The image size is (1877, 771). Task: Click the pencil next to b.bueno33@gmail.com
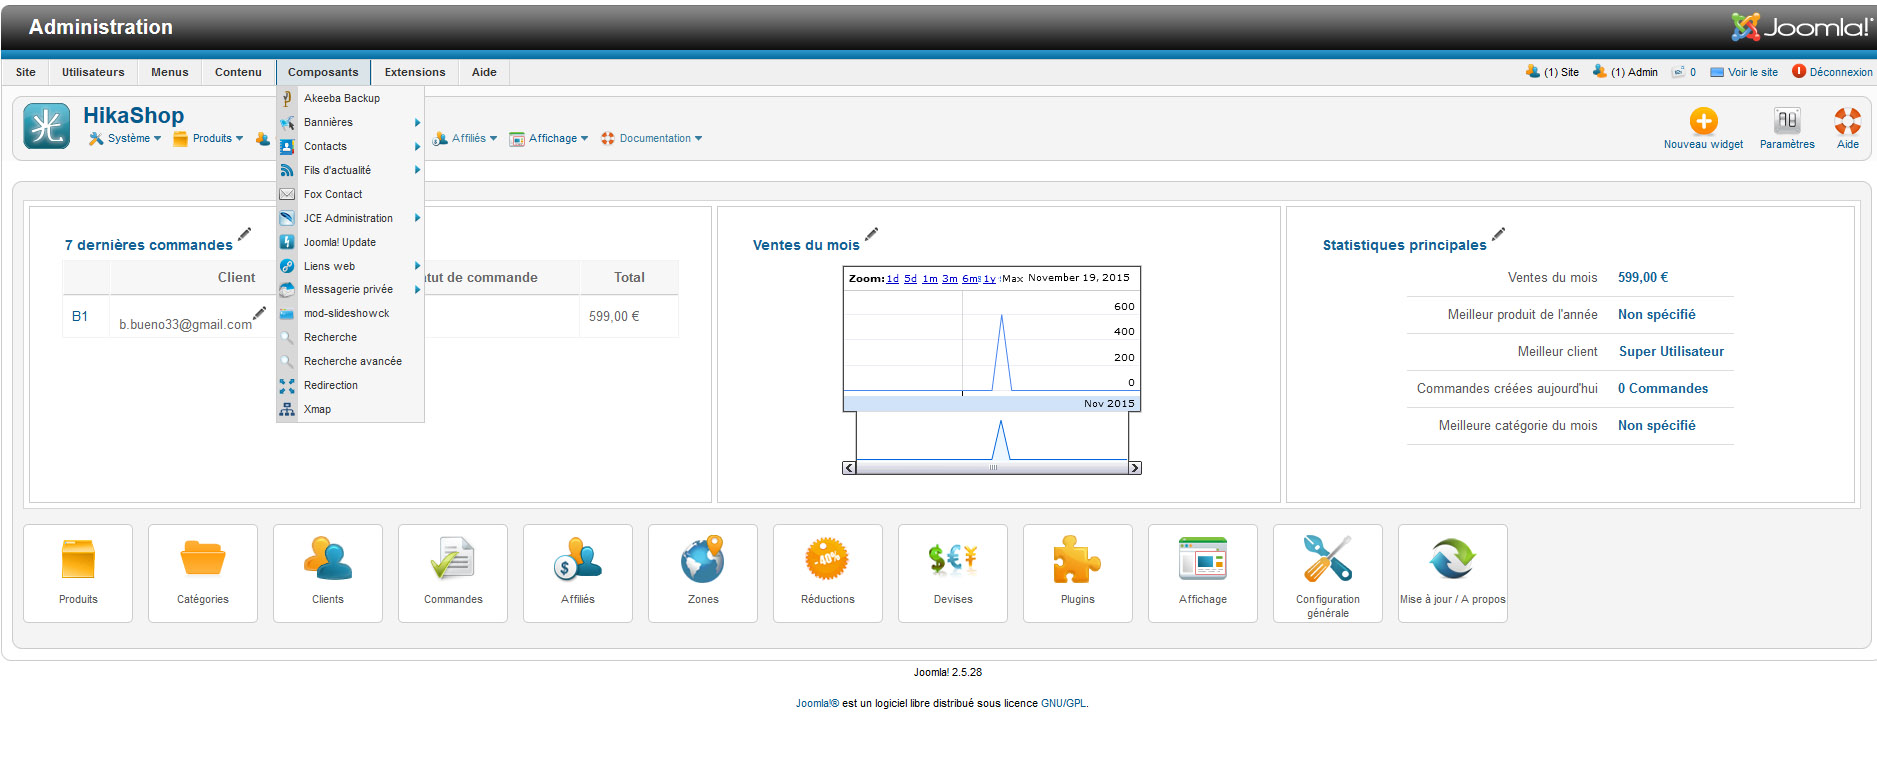click(260, 313)
